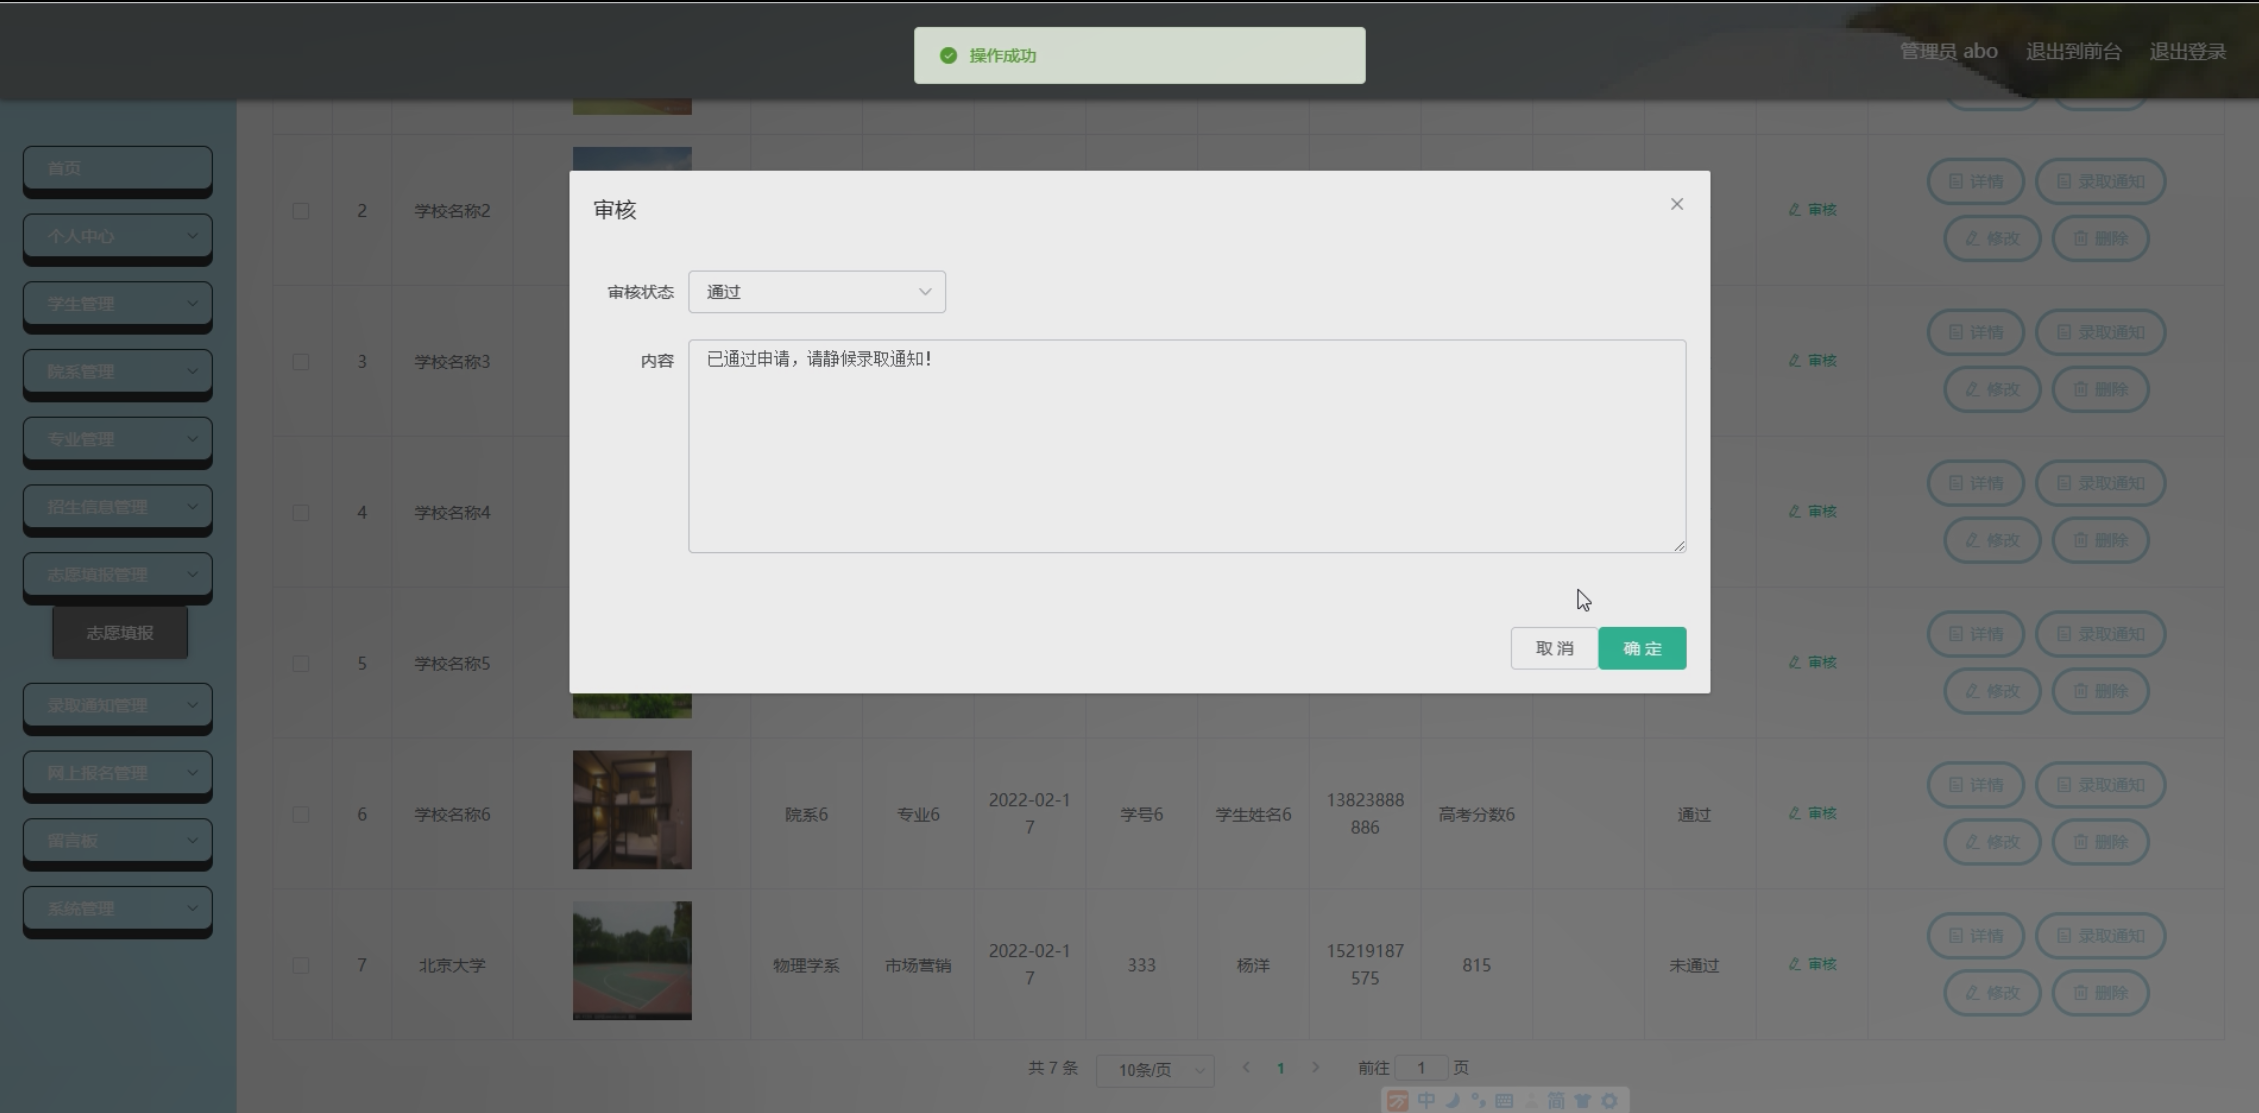Close the 审核 dialog with X icon
The image size is (2259, 1113).
[x=1677, y=204]
